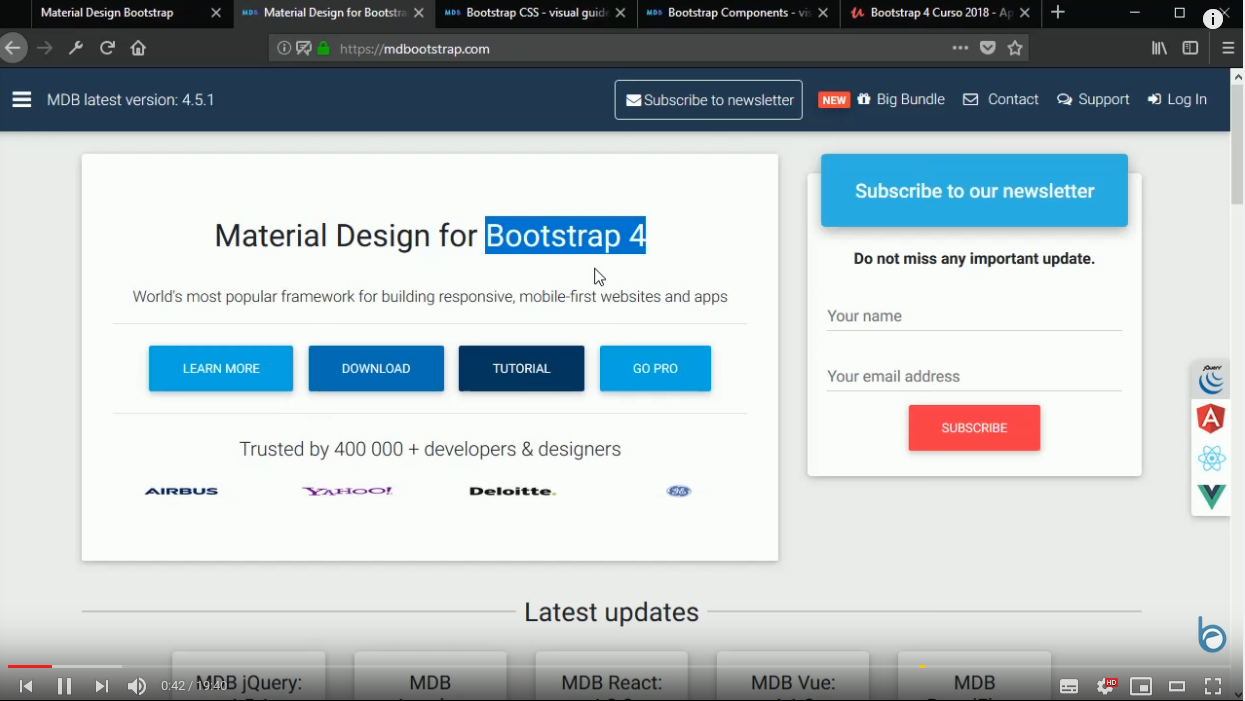Go to the browser home page icon
The height and width of the screenshot is (701, 1245).
pos(138,48)
